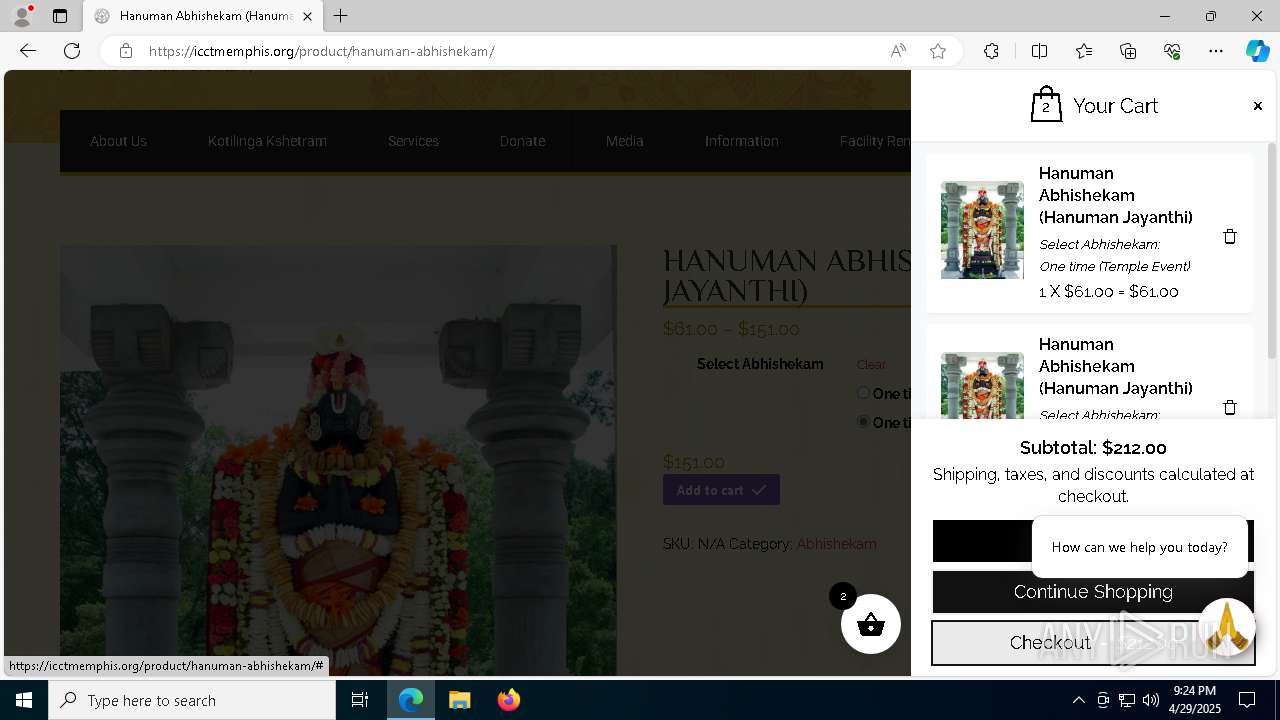This screenshot has height=720, width=1280.
Task: Proceed with Checkout button
Action: 1093,642
